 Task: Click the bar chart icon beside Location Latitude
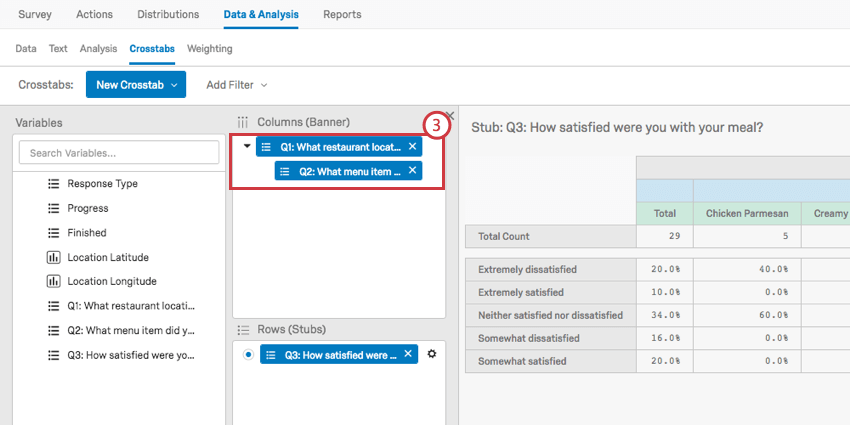(x=53, y=257)
